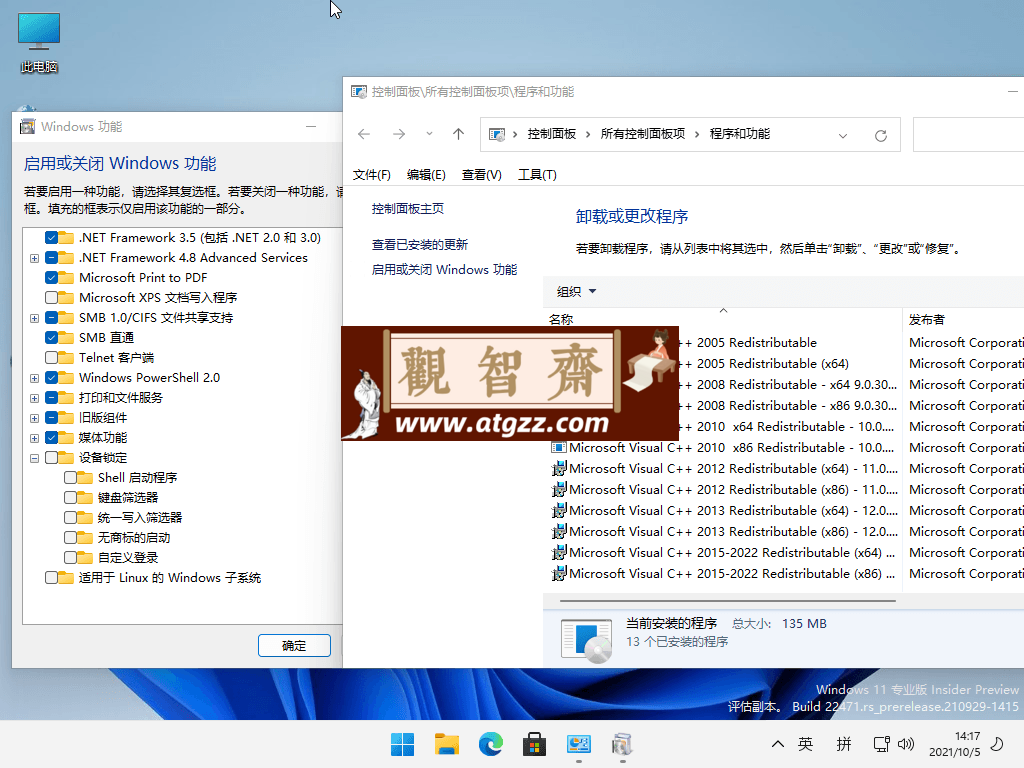
Task: Go up one level in Control Panel
Action: (x=458, y=134)
